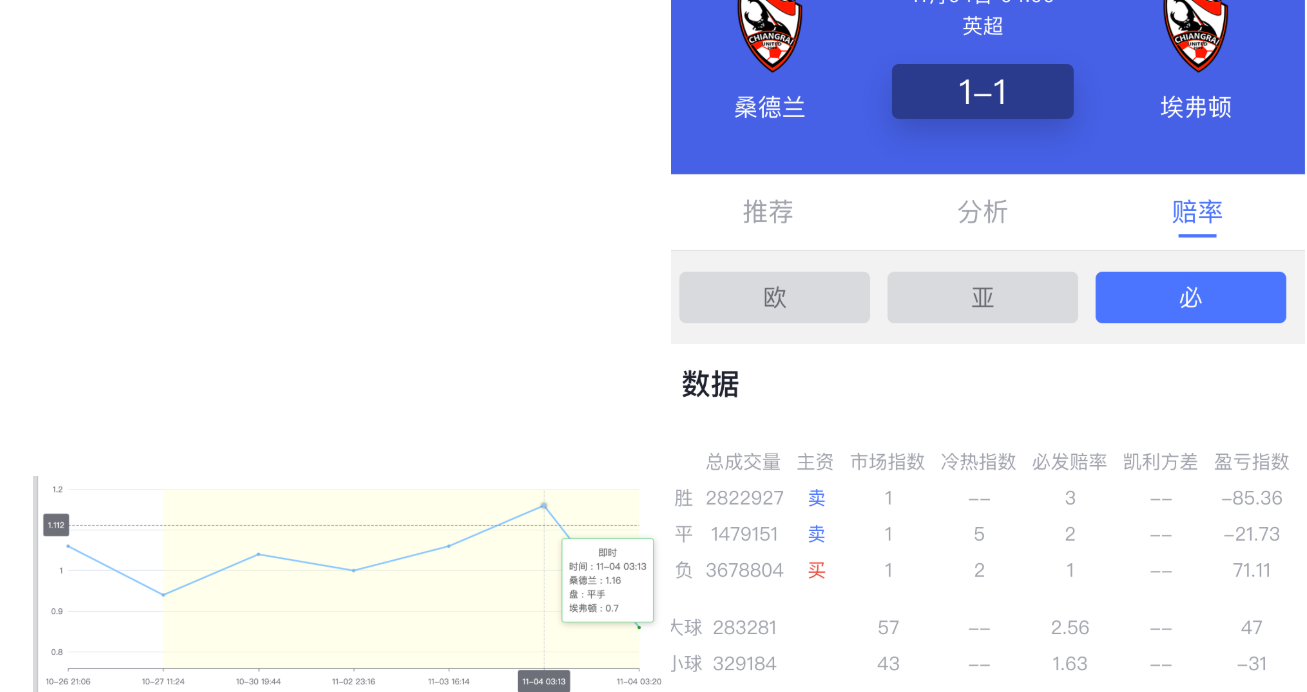The width and height of the screenshot is (1307, 692).
Task: Click 卖 in the 平 row
Action: click(816, 534)
